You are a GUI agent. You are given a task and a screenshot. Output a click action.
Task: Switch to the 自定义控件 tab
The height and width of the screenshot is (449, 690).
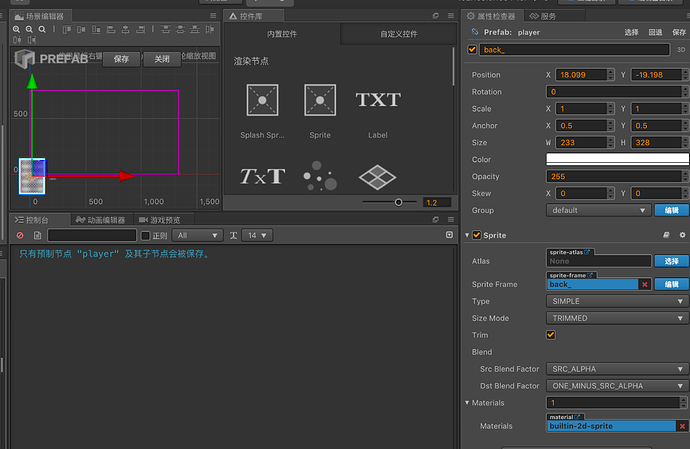pos(399,34)
